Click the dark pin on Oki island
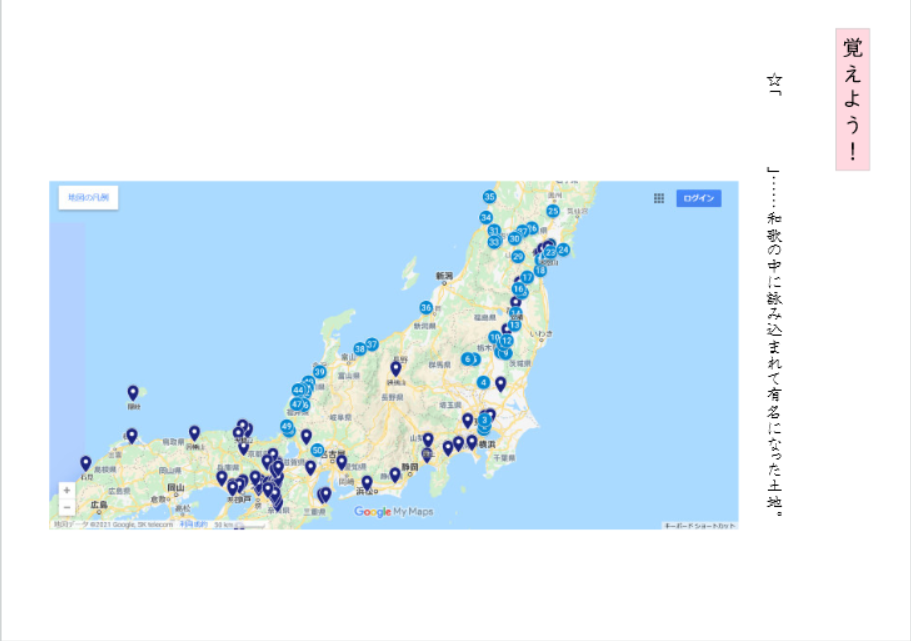 [x=133, y=392]
